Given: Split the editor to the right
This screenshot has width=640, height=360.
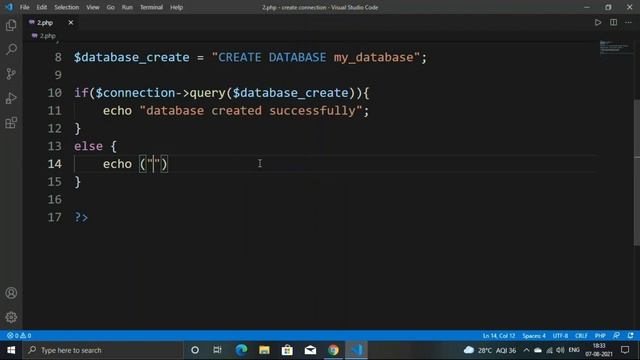Looking at the screenshot, I should click(613, 22).
